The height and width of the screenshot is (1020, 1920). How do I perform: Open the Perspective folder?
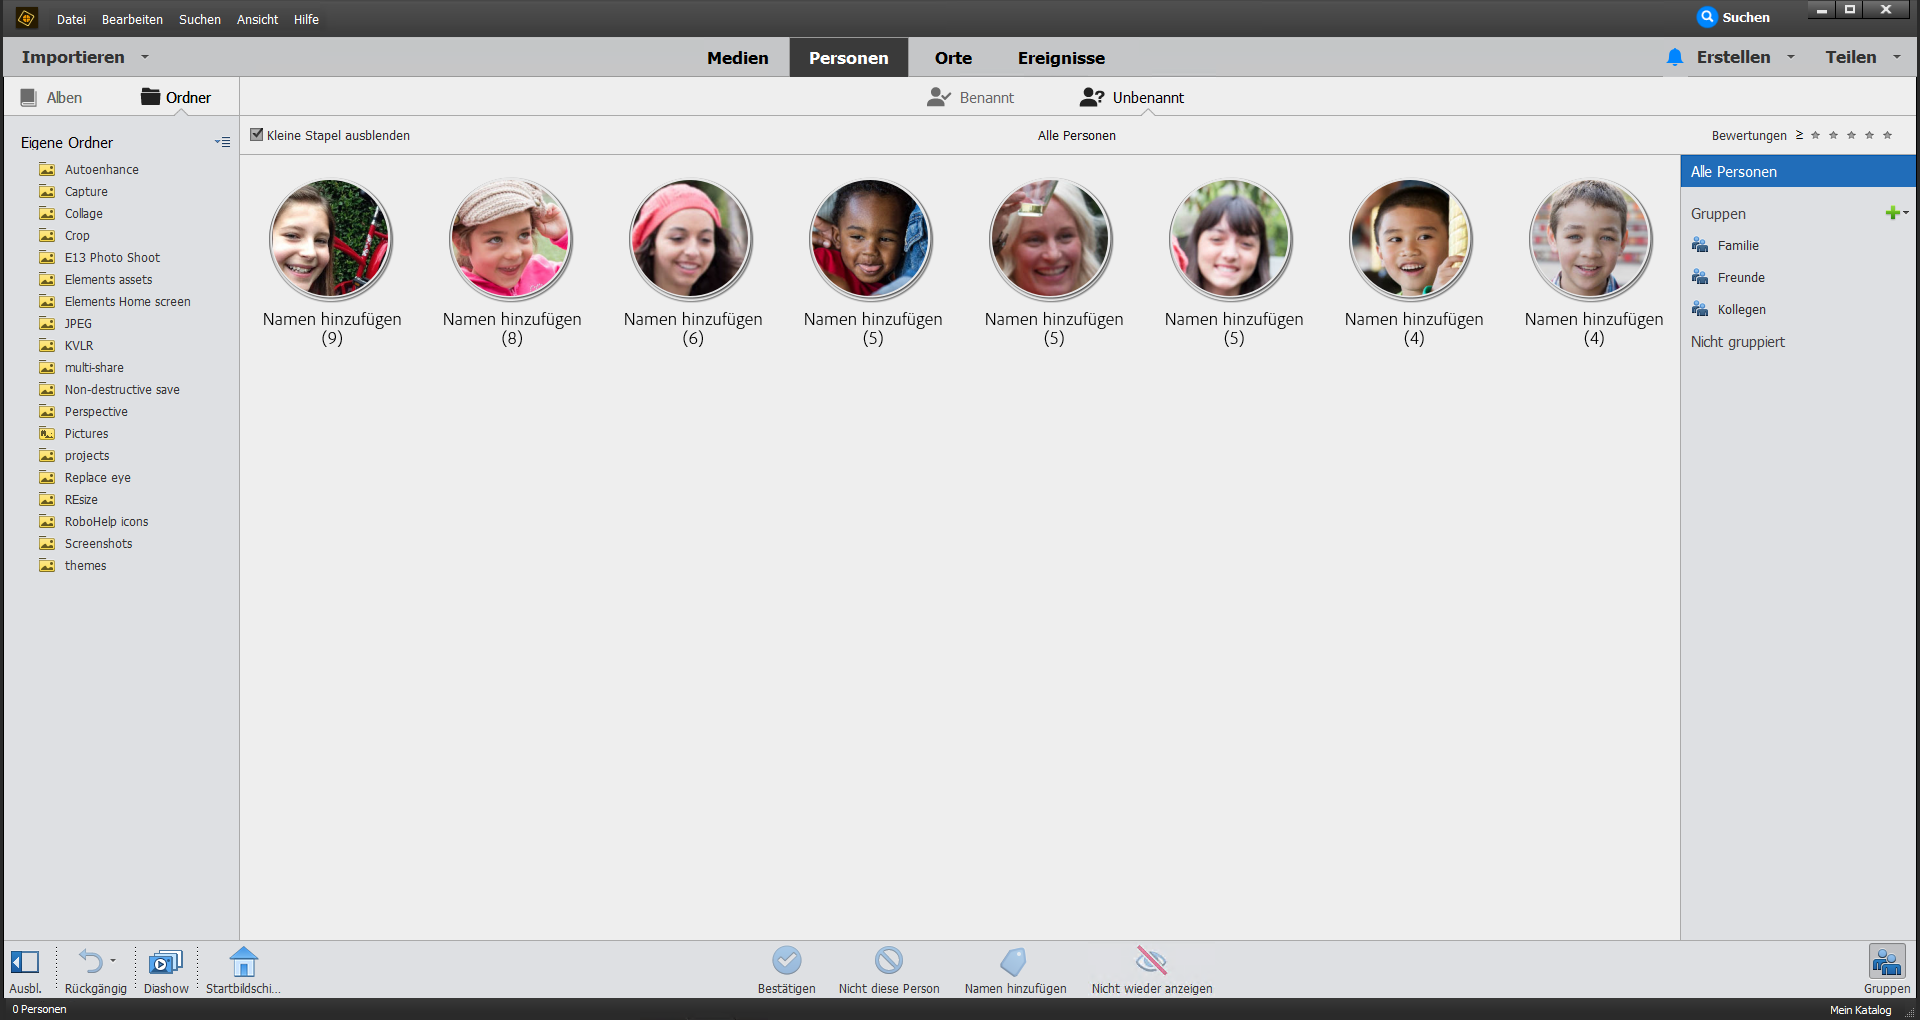tap(96, 412)
